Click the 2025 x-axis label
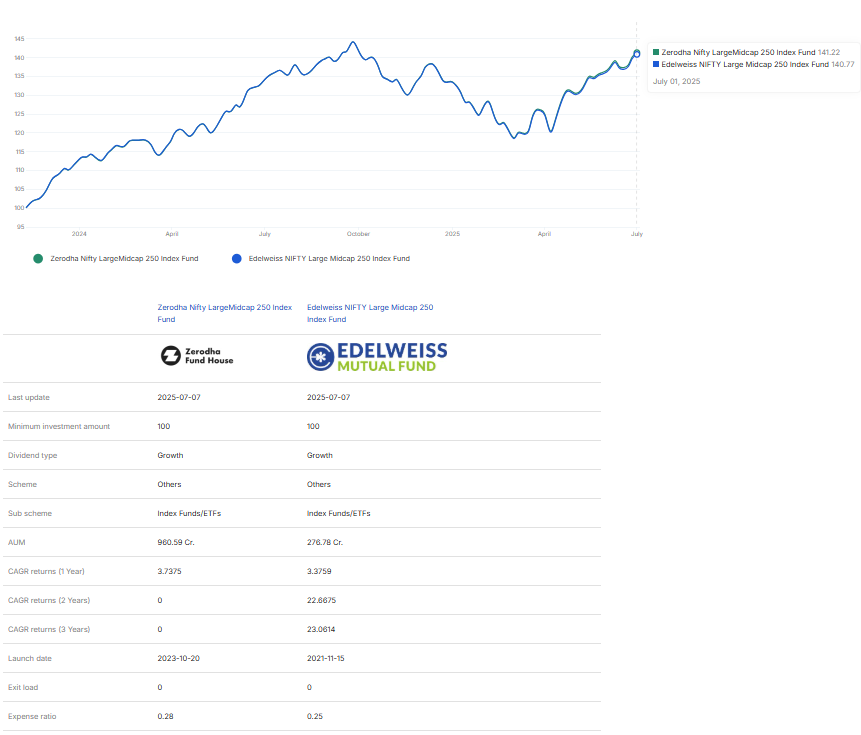This screenshot has width=861, height=735. (x=452, y=234)
